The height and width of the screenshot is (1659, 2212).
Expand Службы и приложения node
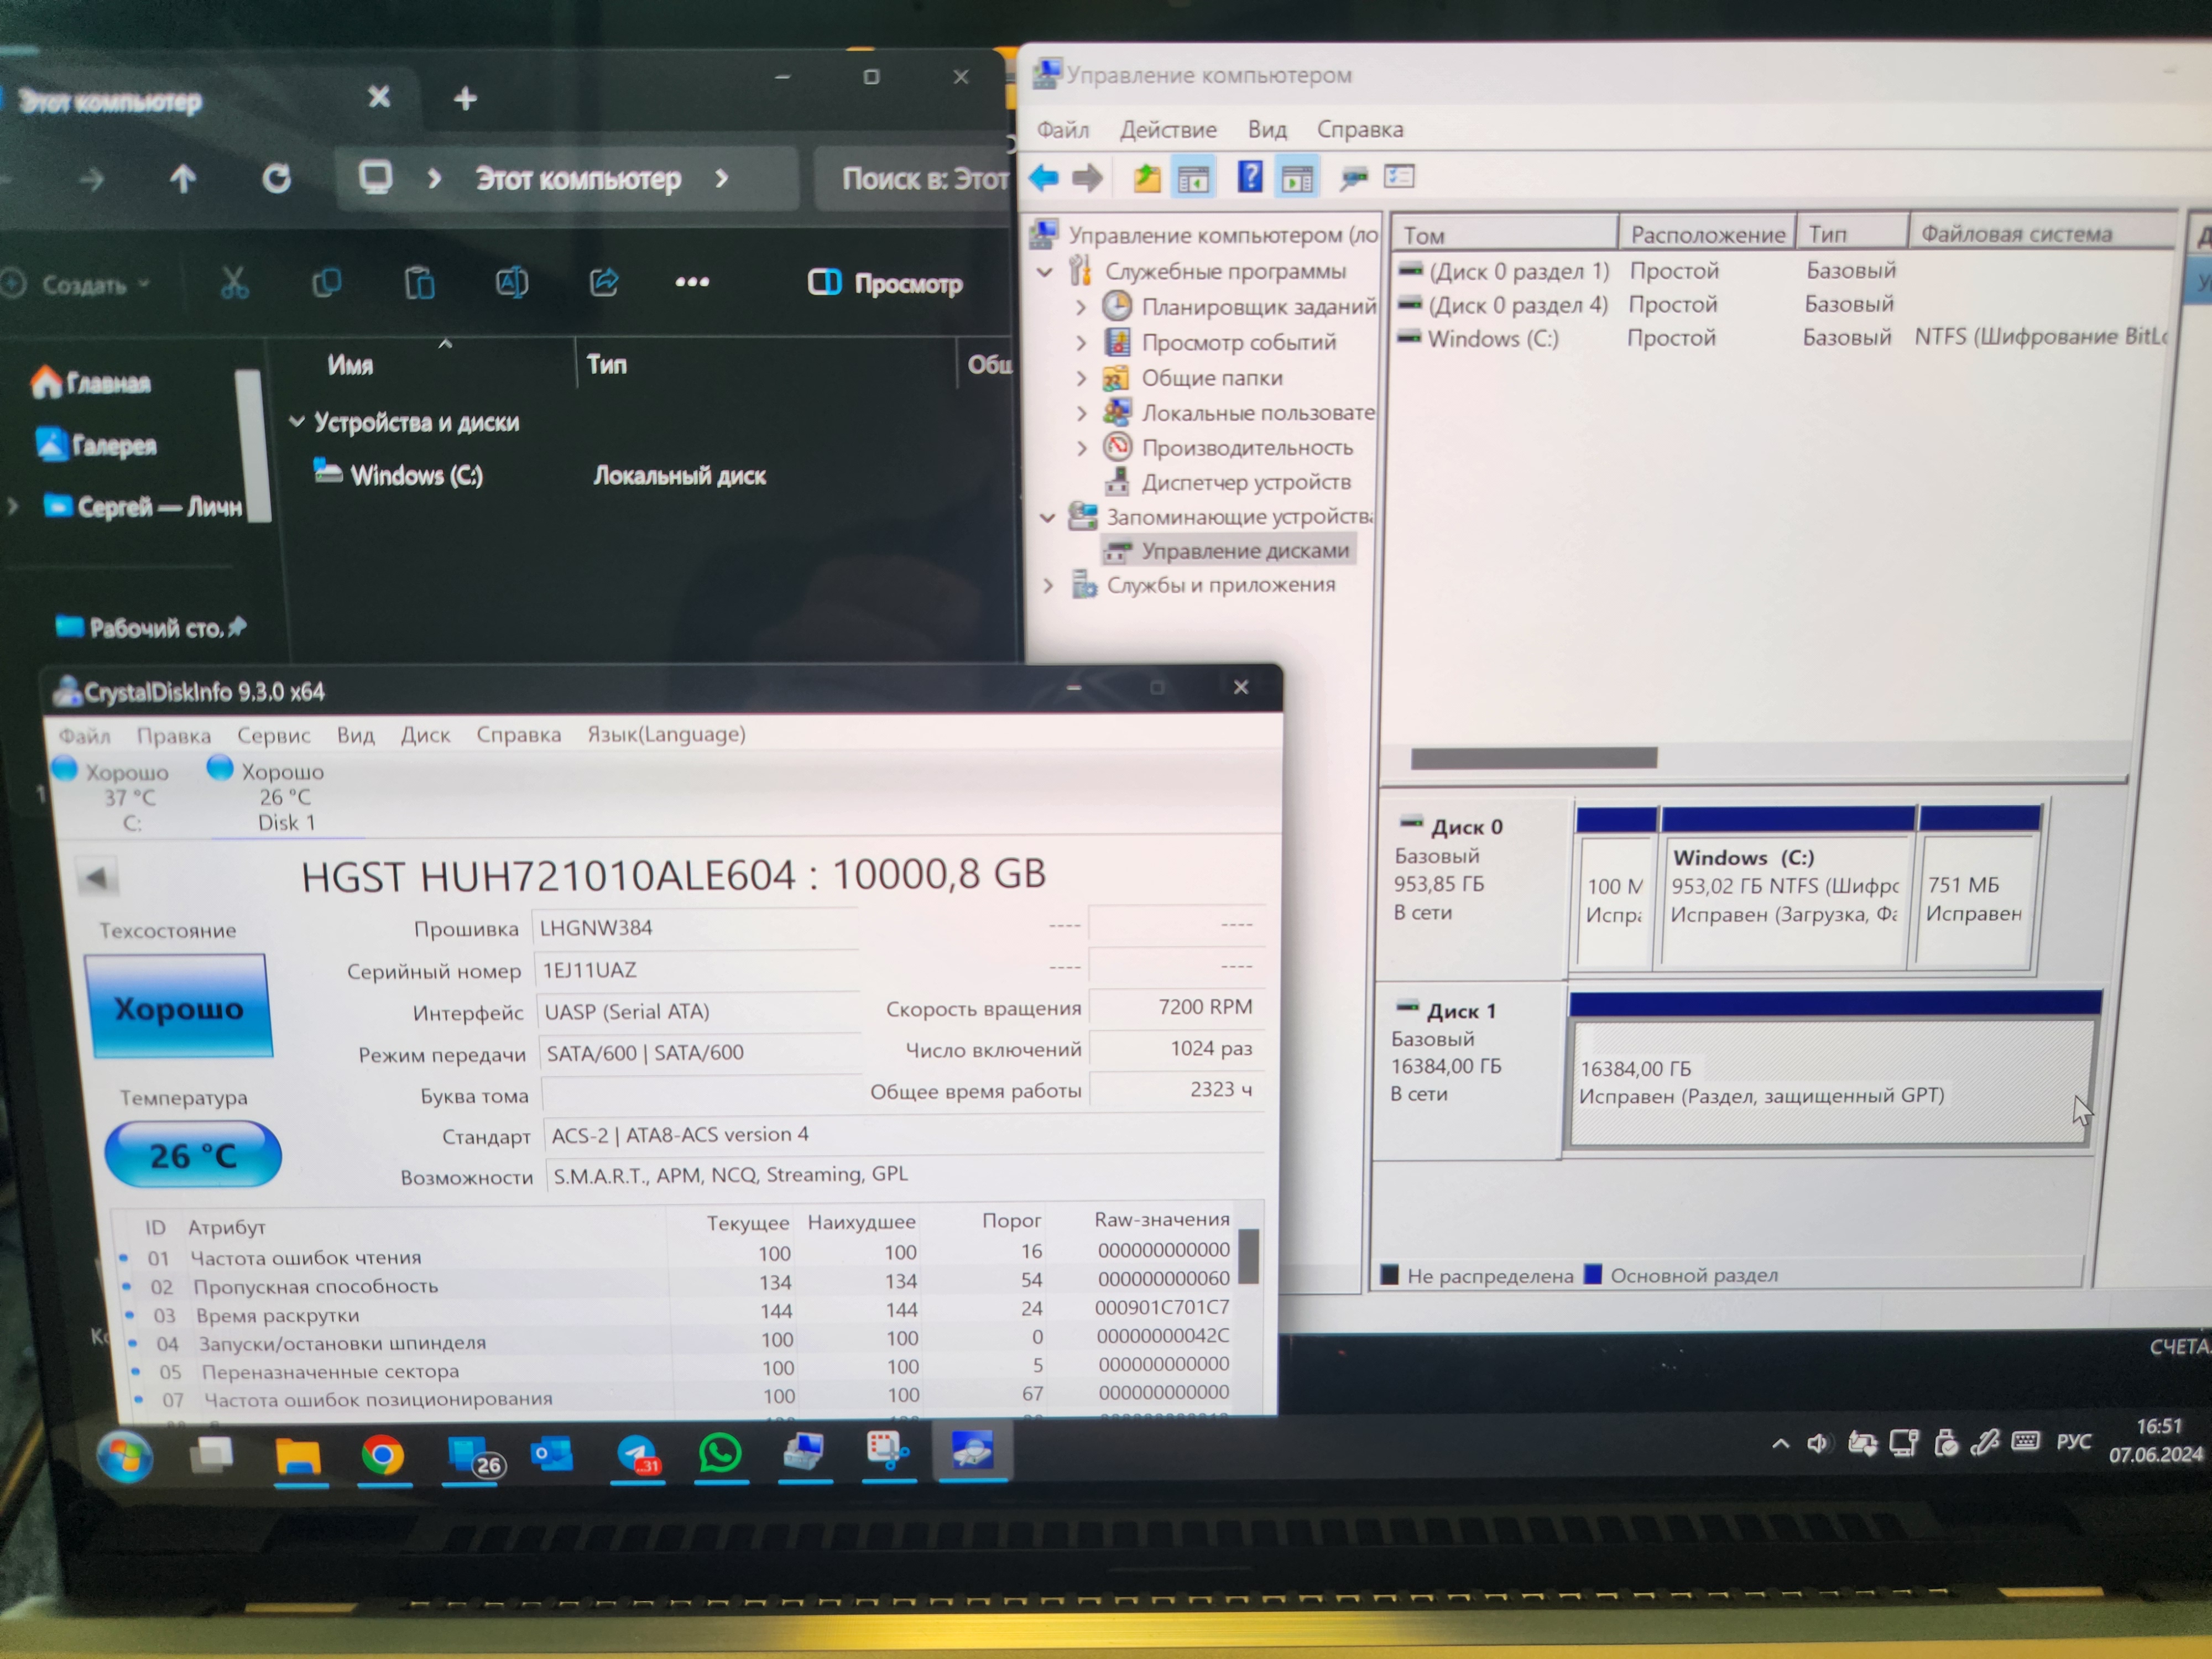[x=1047, y=585]
